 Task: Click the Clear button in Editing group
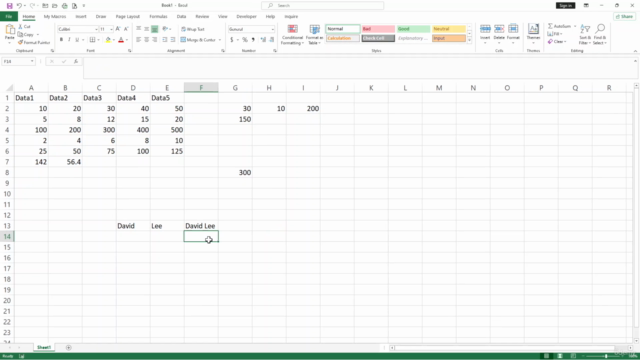(x=557, y=42)
